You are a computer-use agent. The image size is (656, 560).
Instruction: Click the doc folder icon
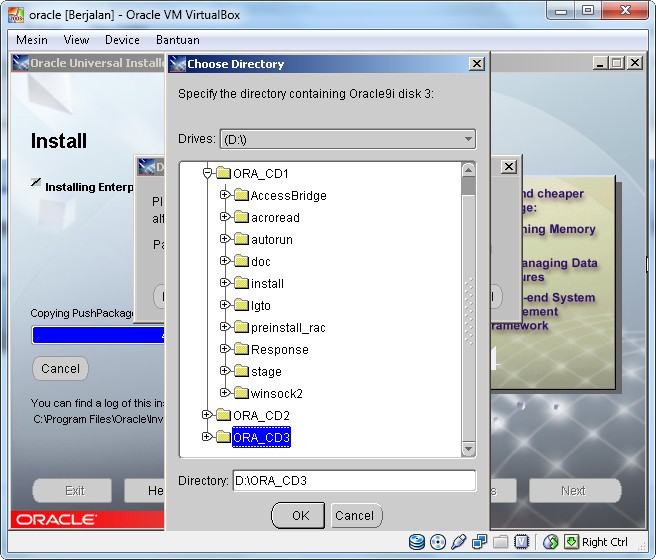click(241, 261)
